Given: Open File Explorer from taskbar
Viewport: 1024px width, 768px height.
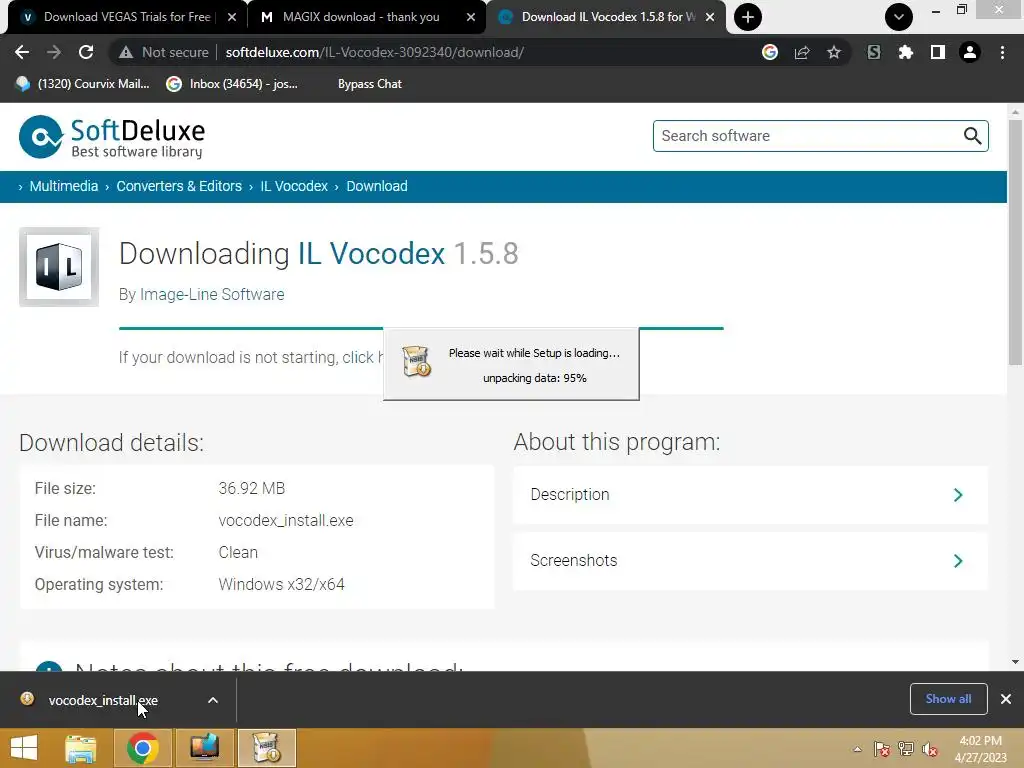Looking at the screenshot, I should (x=80, y=748).
